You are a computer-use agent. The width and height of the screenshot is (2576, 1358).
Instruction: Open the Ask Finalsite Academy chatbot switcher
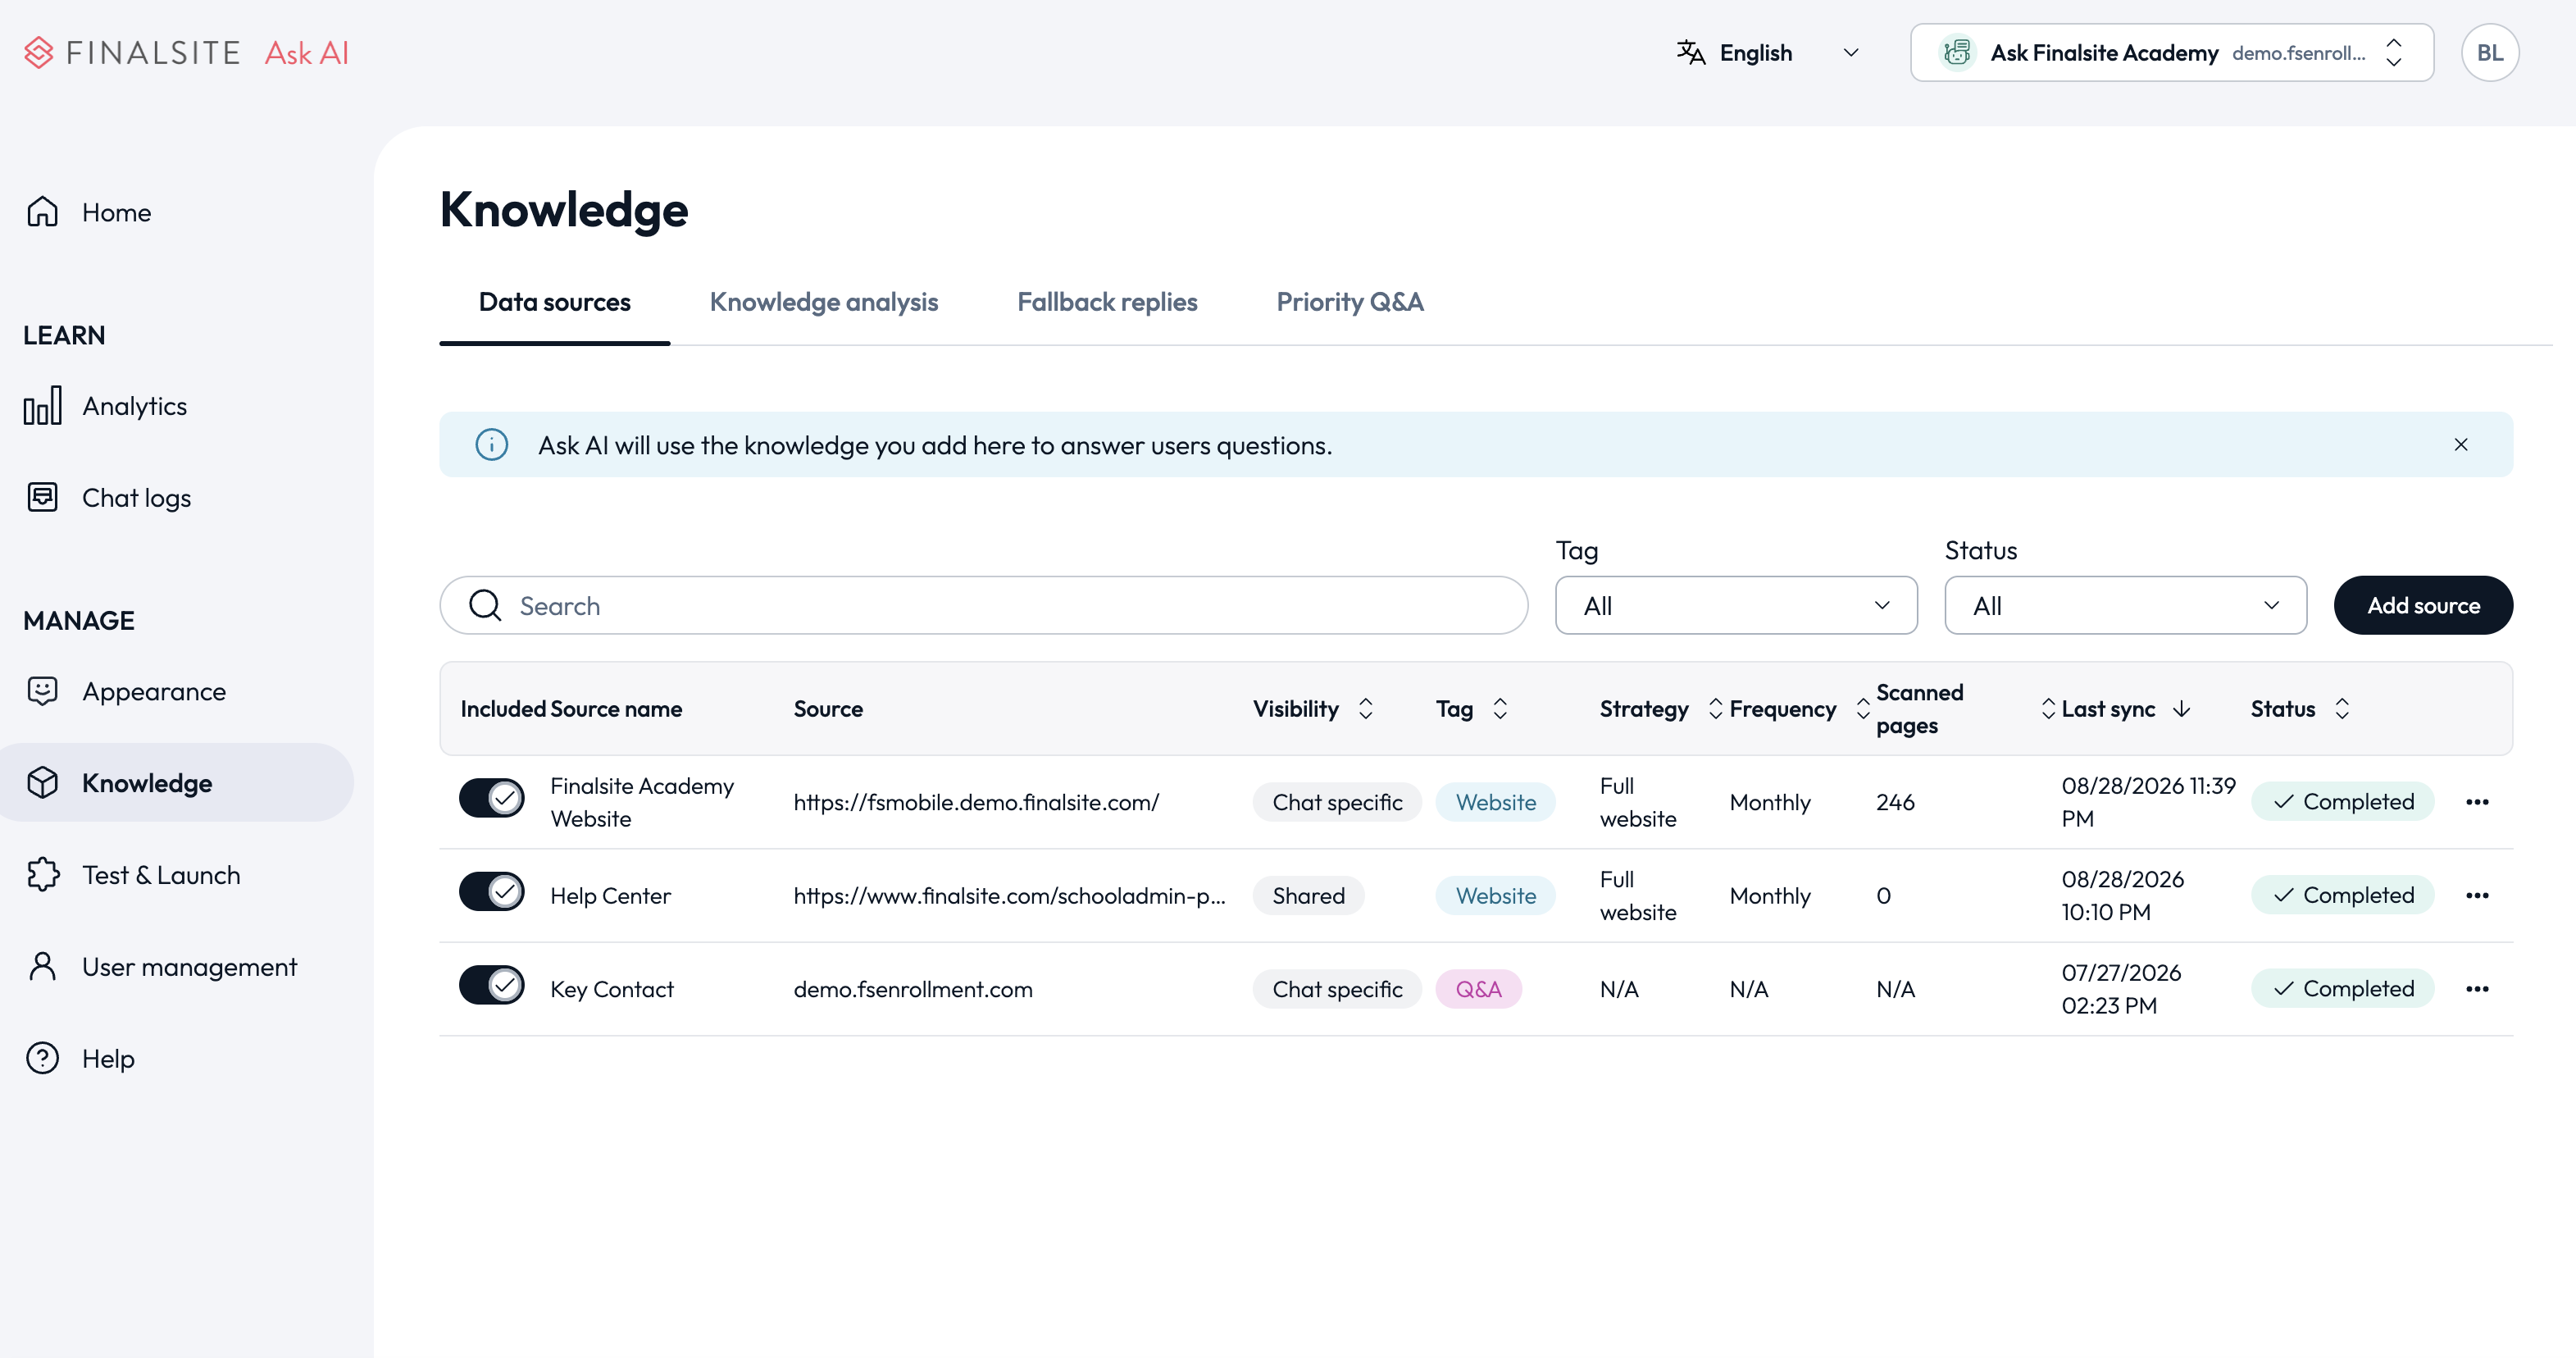[2172, 53]
